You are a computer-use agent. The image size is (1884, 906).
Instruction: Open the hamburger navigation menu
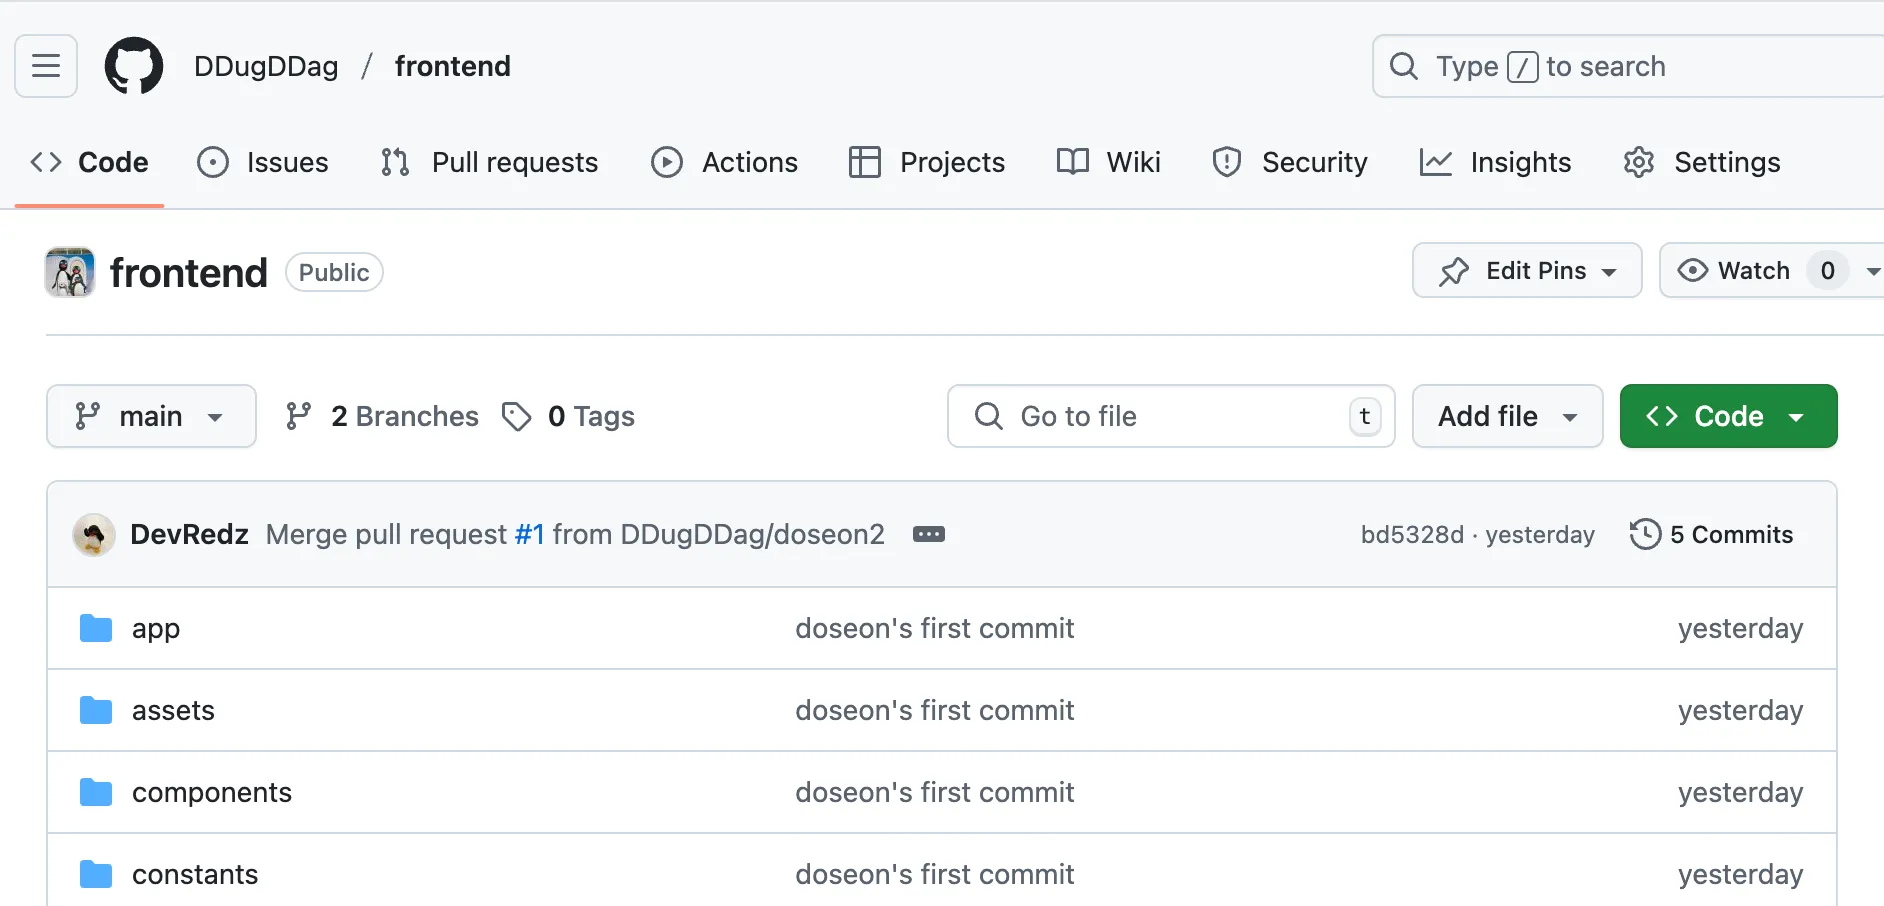(46, 66)
